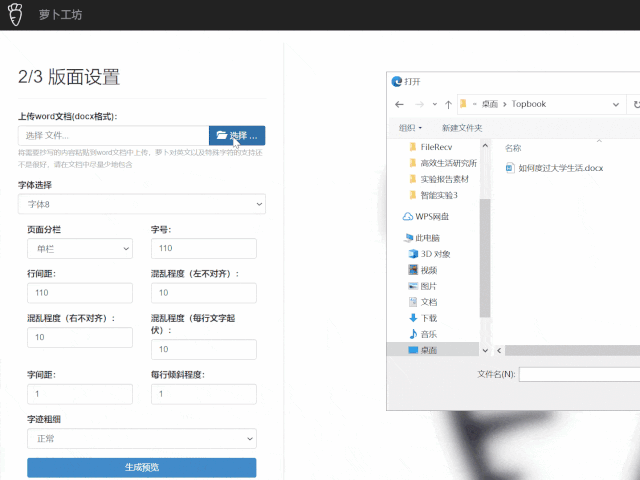
Task: Click 新建文件夹 in dialog toolbar
Action: tap(462, 128)
